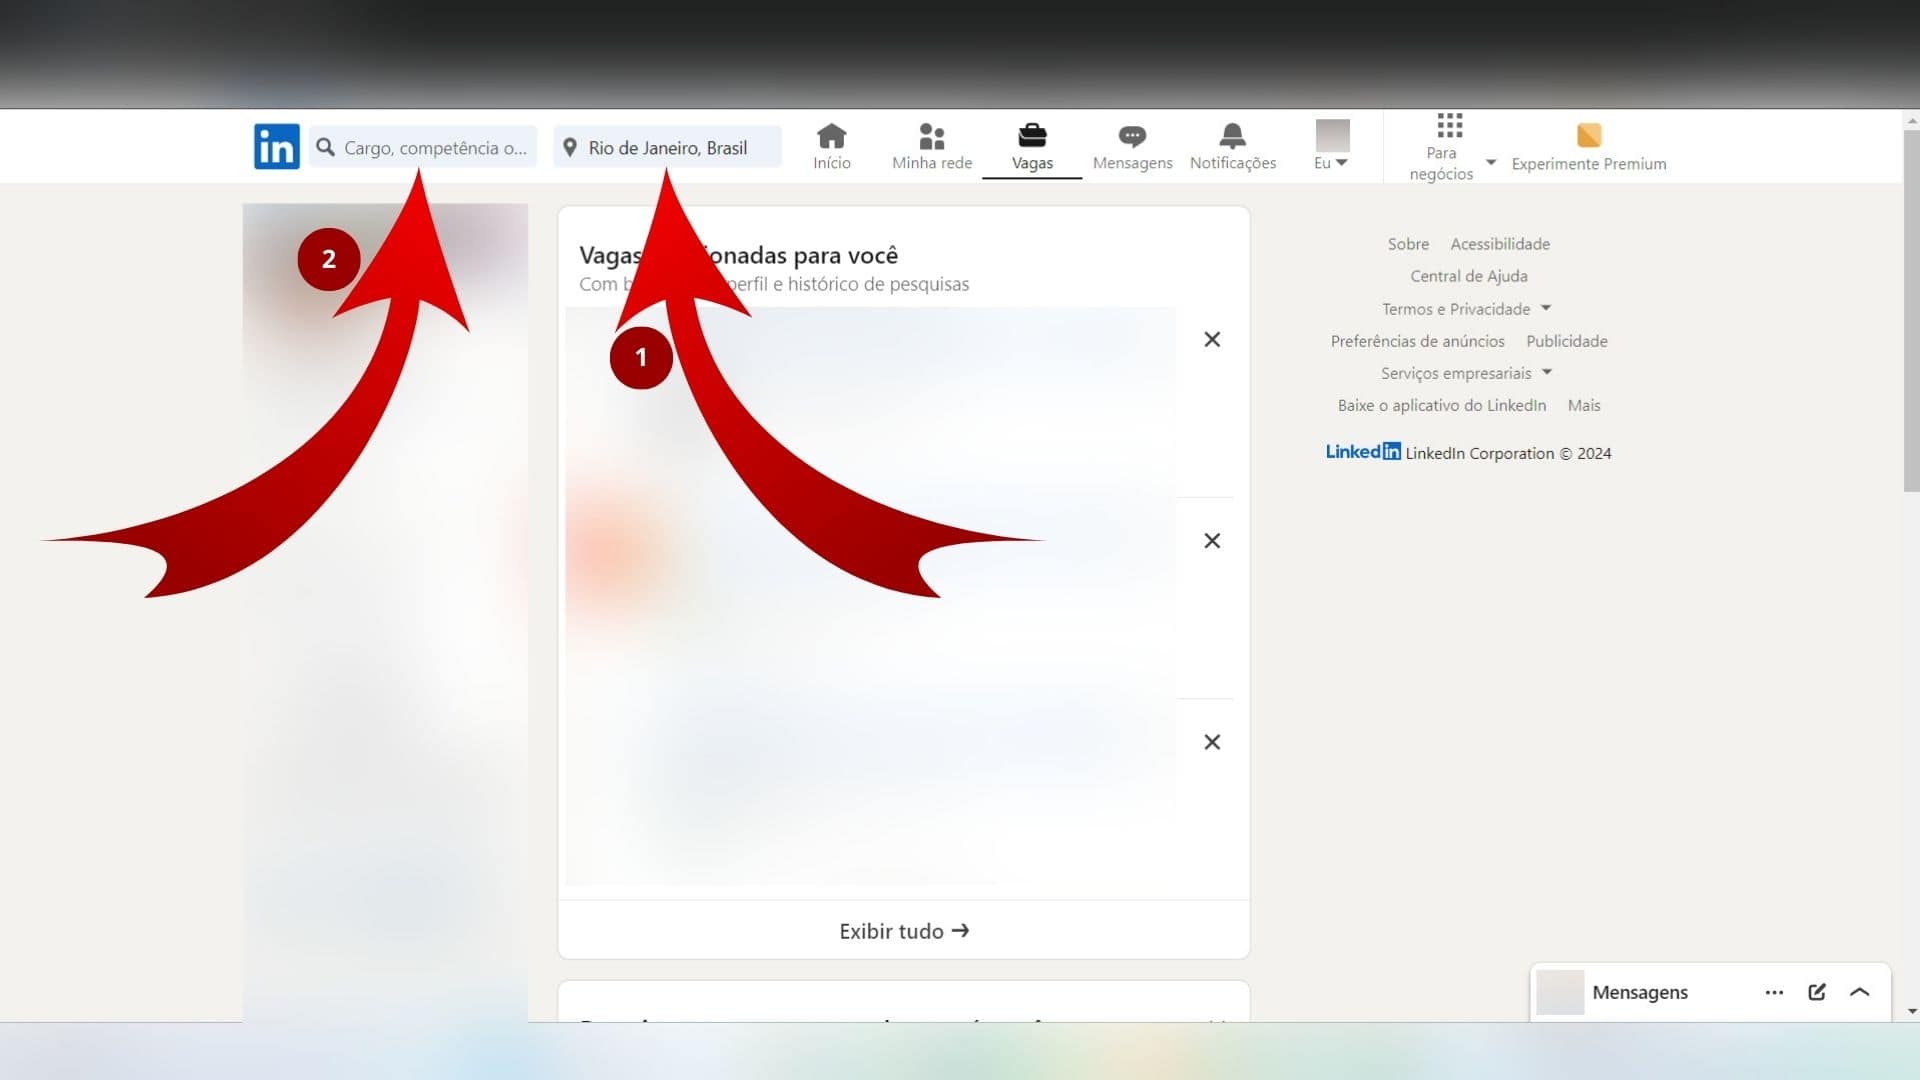Open Central de Ajuda link
1920x1080 pixels.
coord(1468,276)
